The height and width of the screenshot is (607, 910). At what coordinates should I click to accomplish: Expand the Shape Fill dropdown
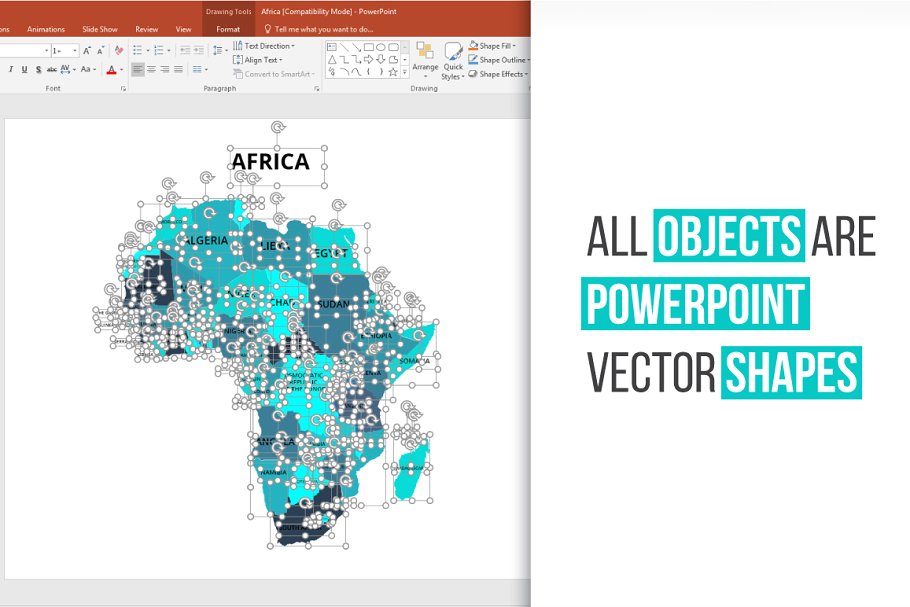tap(497, 46)
